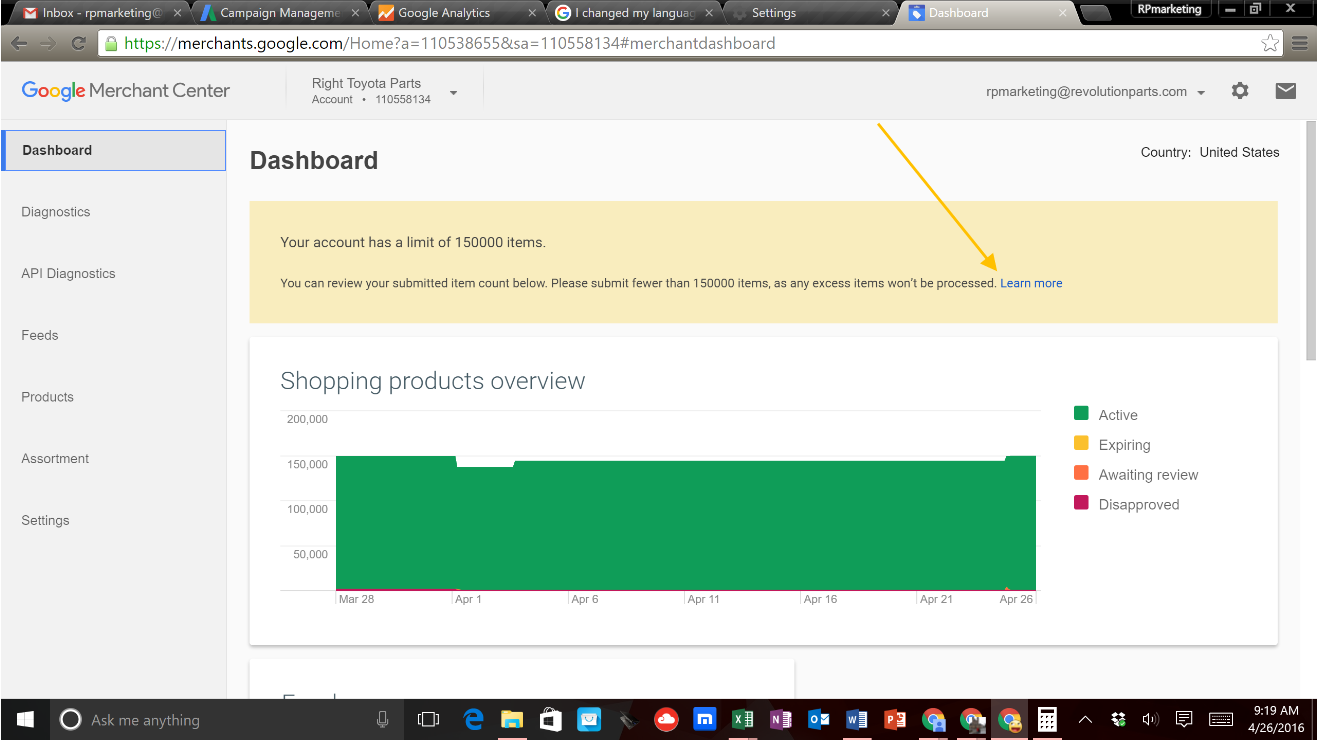Go back to the previous page
The image size is (1317, 741).
click(19, 44)
